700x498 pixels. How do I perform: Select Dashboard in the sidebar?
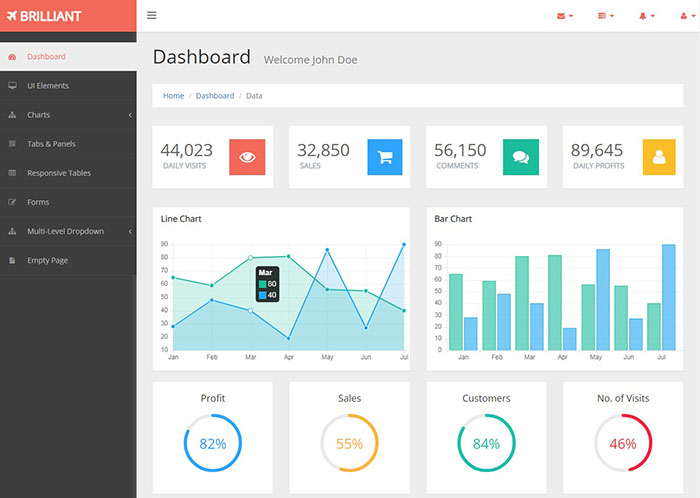pyautogui.click(x=46, y=57)
